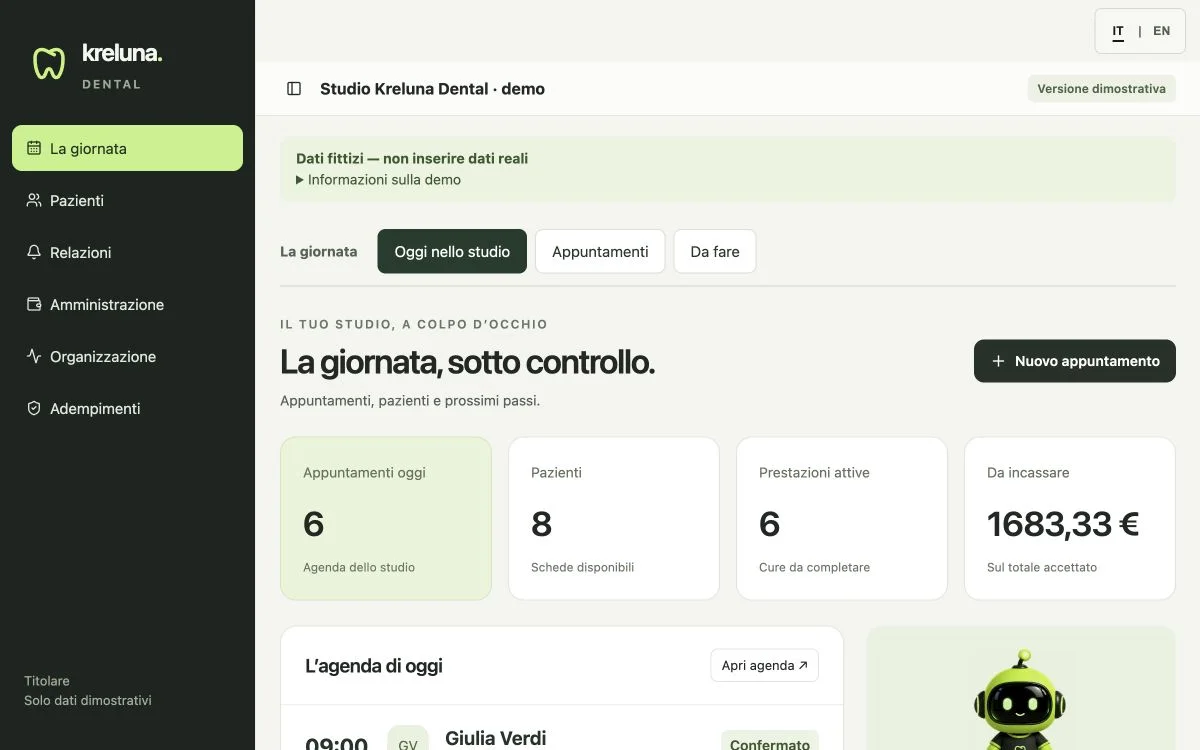1200x750 pixels.
Task: Open Amministrazione from the sidebar
Action: (x=127, y=304)
